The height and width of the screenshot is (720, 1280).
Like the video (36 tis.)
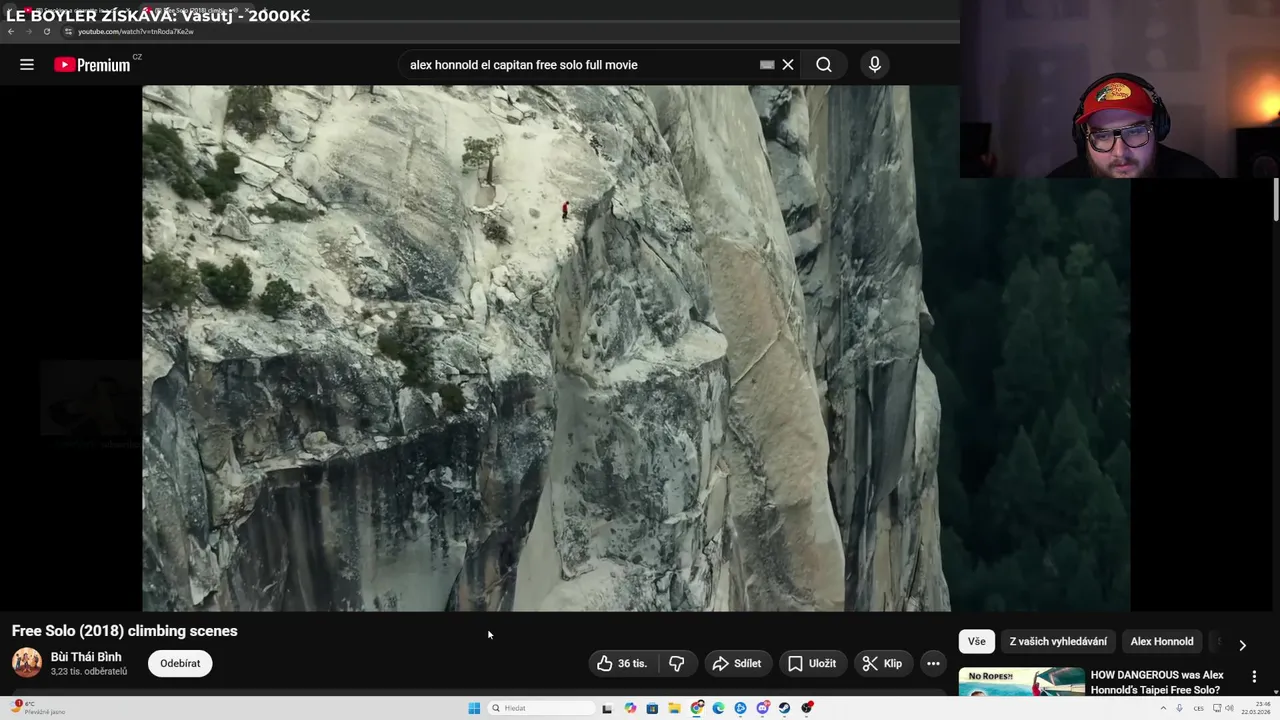pos(623,663)
